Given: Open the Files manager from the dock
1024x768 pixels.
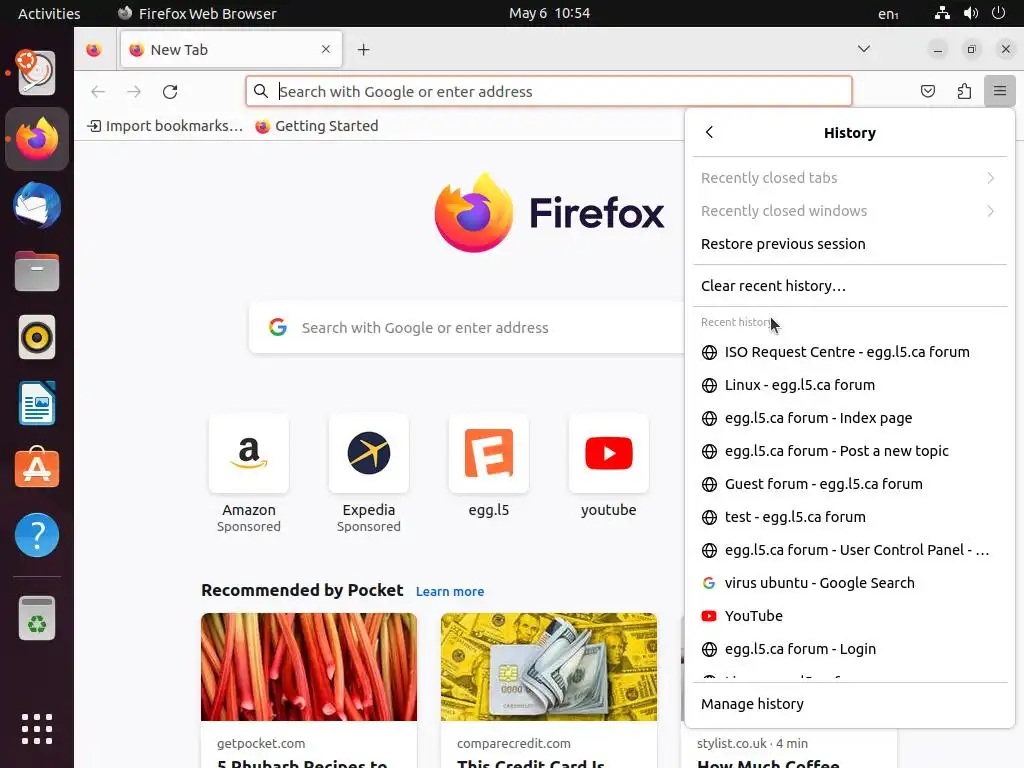Looking at the screenshot, I should [37, 271].
